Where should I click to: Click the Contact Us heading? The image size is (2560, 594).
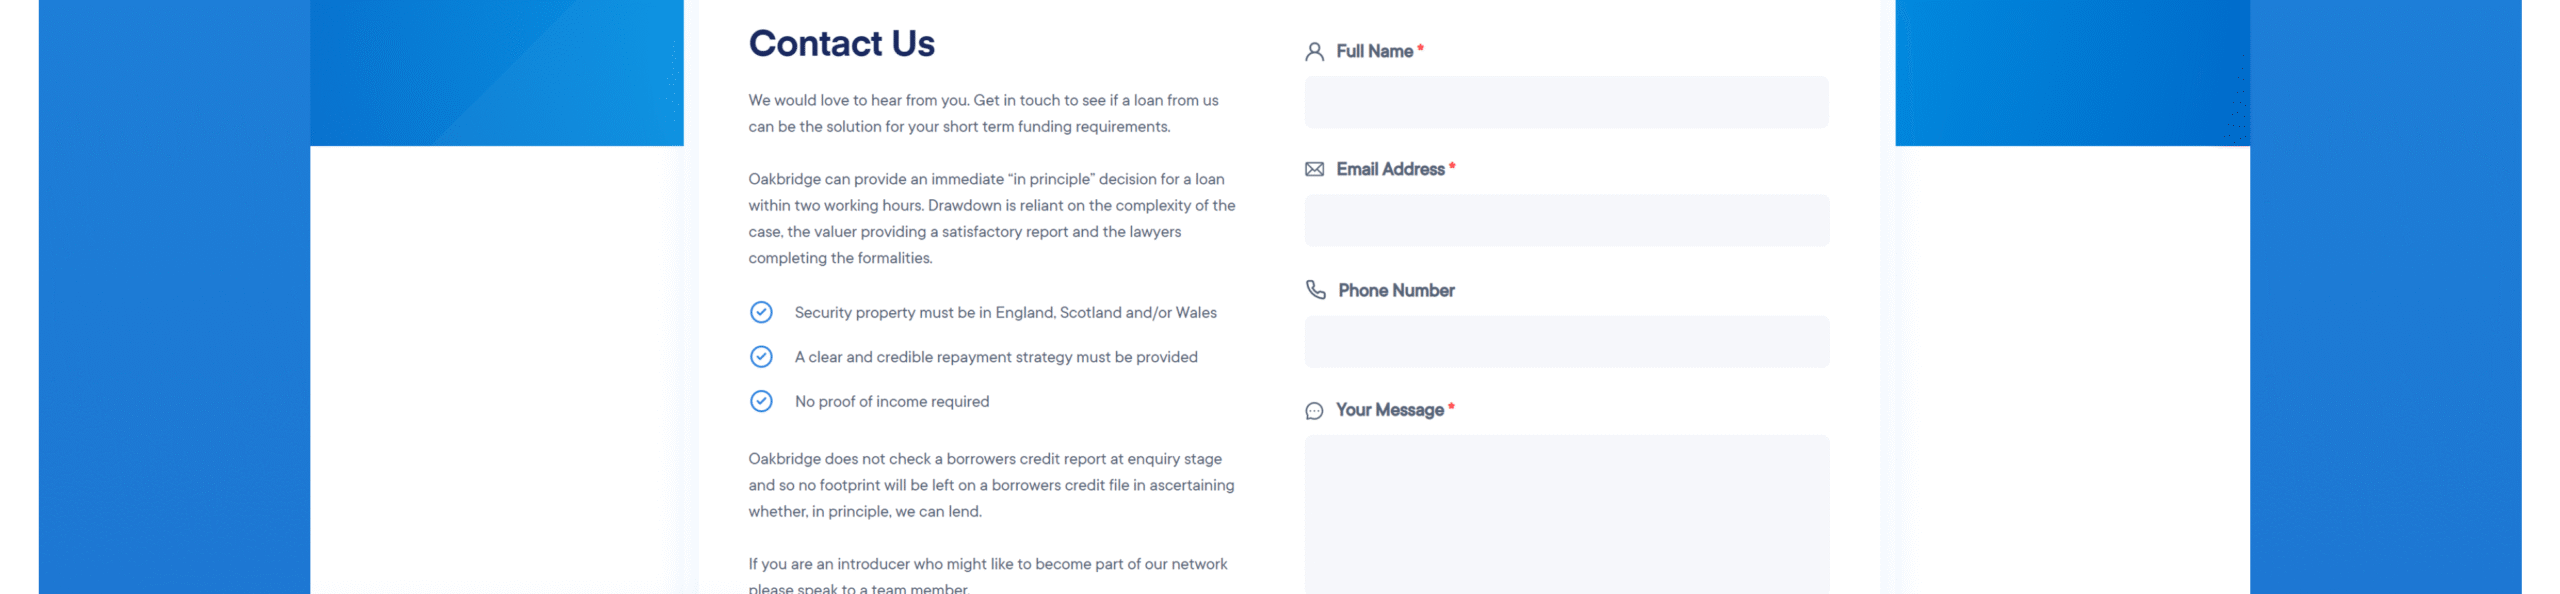point(841,44)
